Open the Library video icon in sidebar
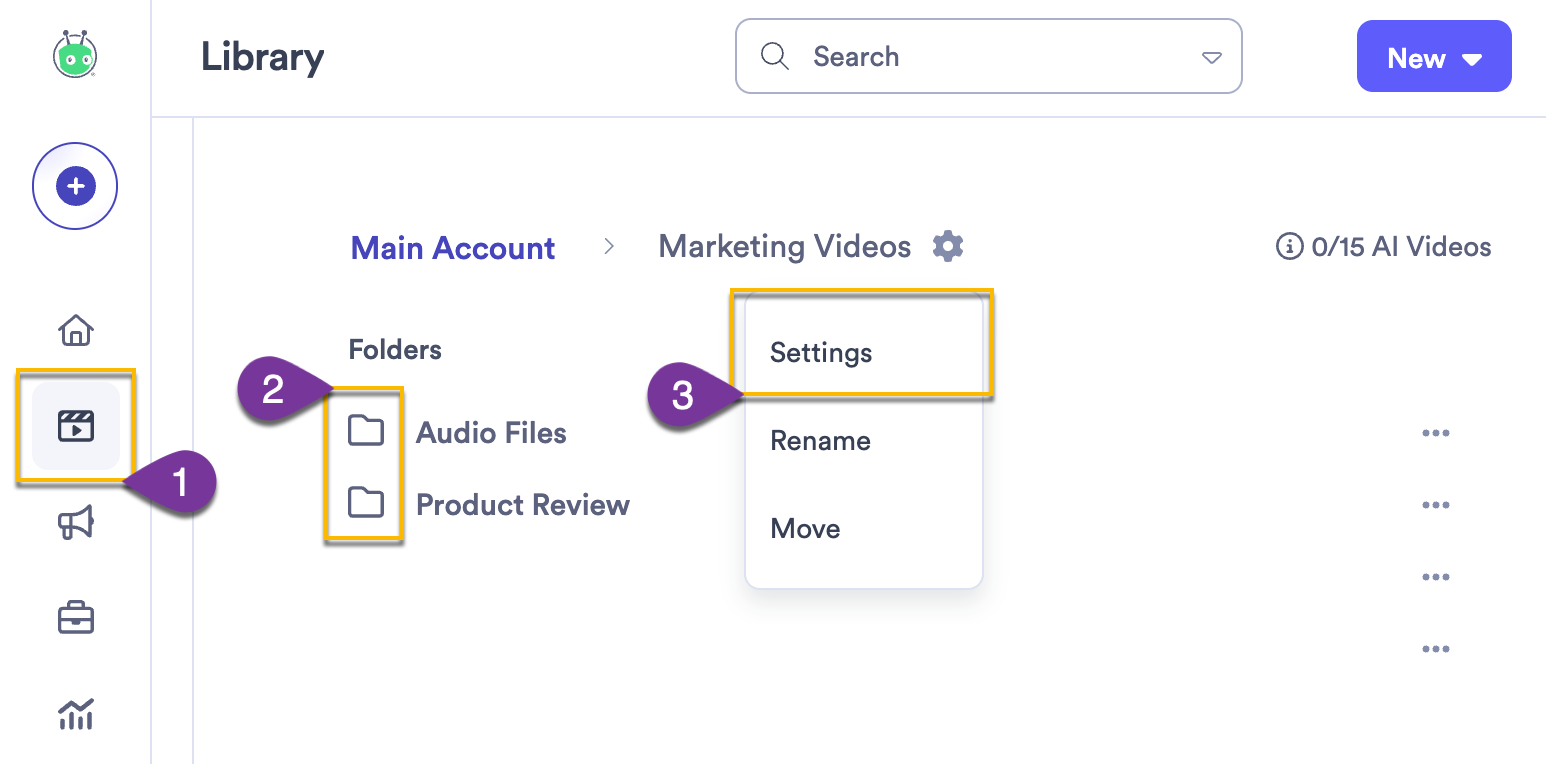 tap(76, 426)
